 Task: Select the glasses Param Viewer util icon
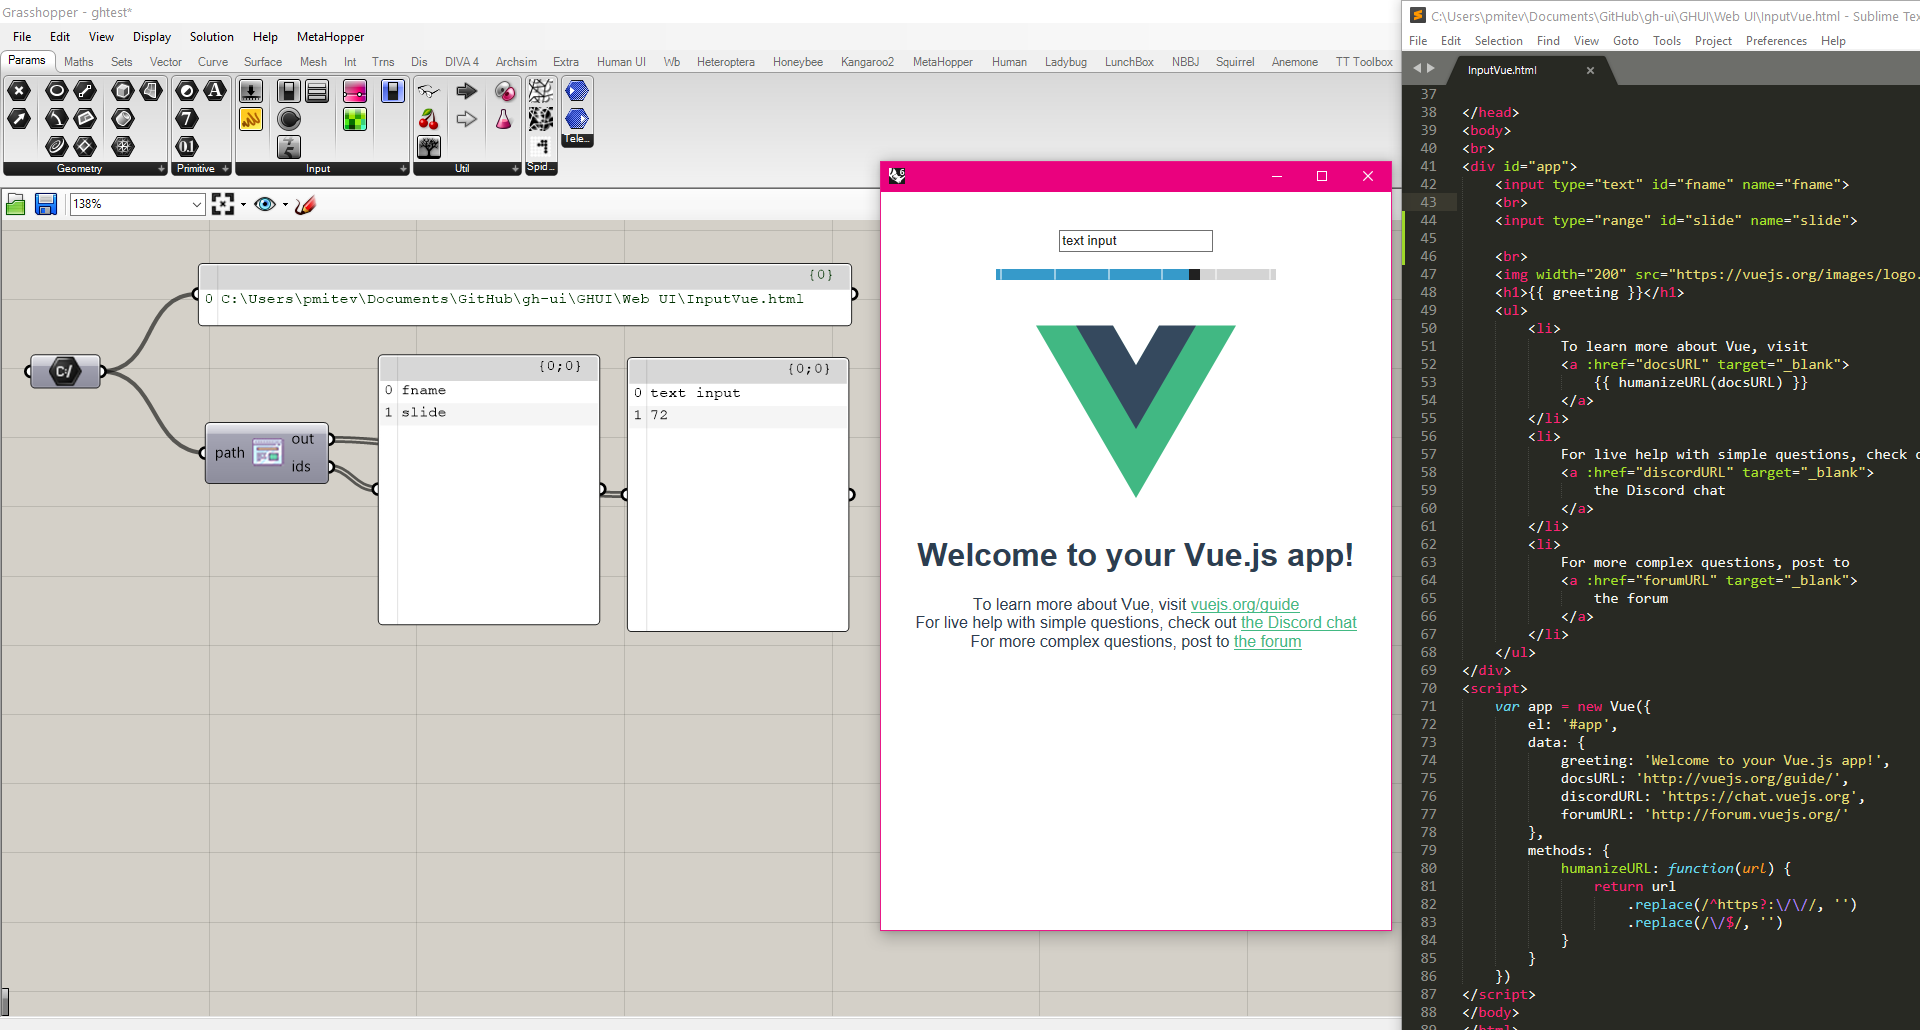(x=429, y=92)
